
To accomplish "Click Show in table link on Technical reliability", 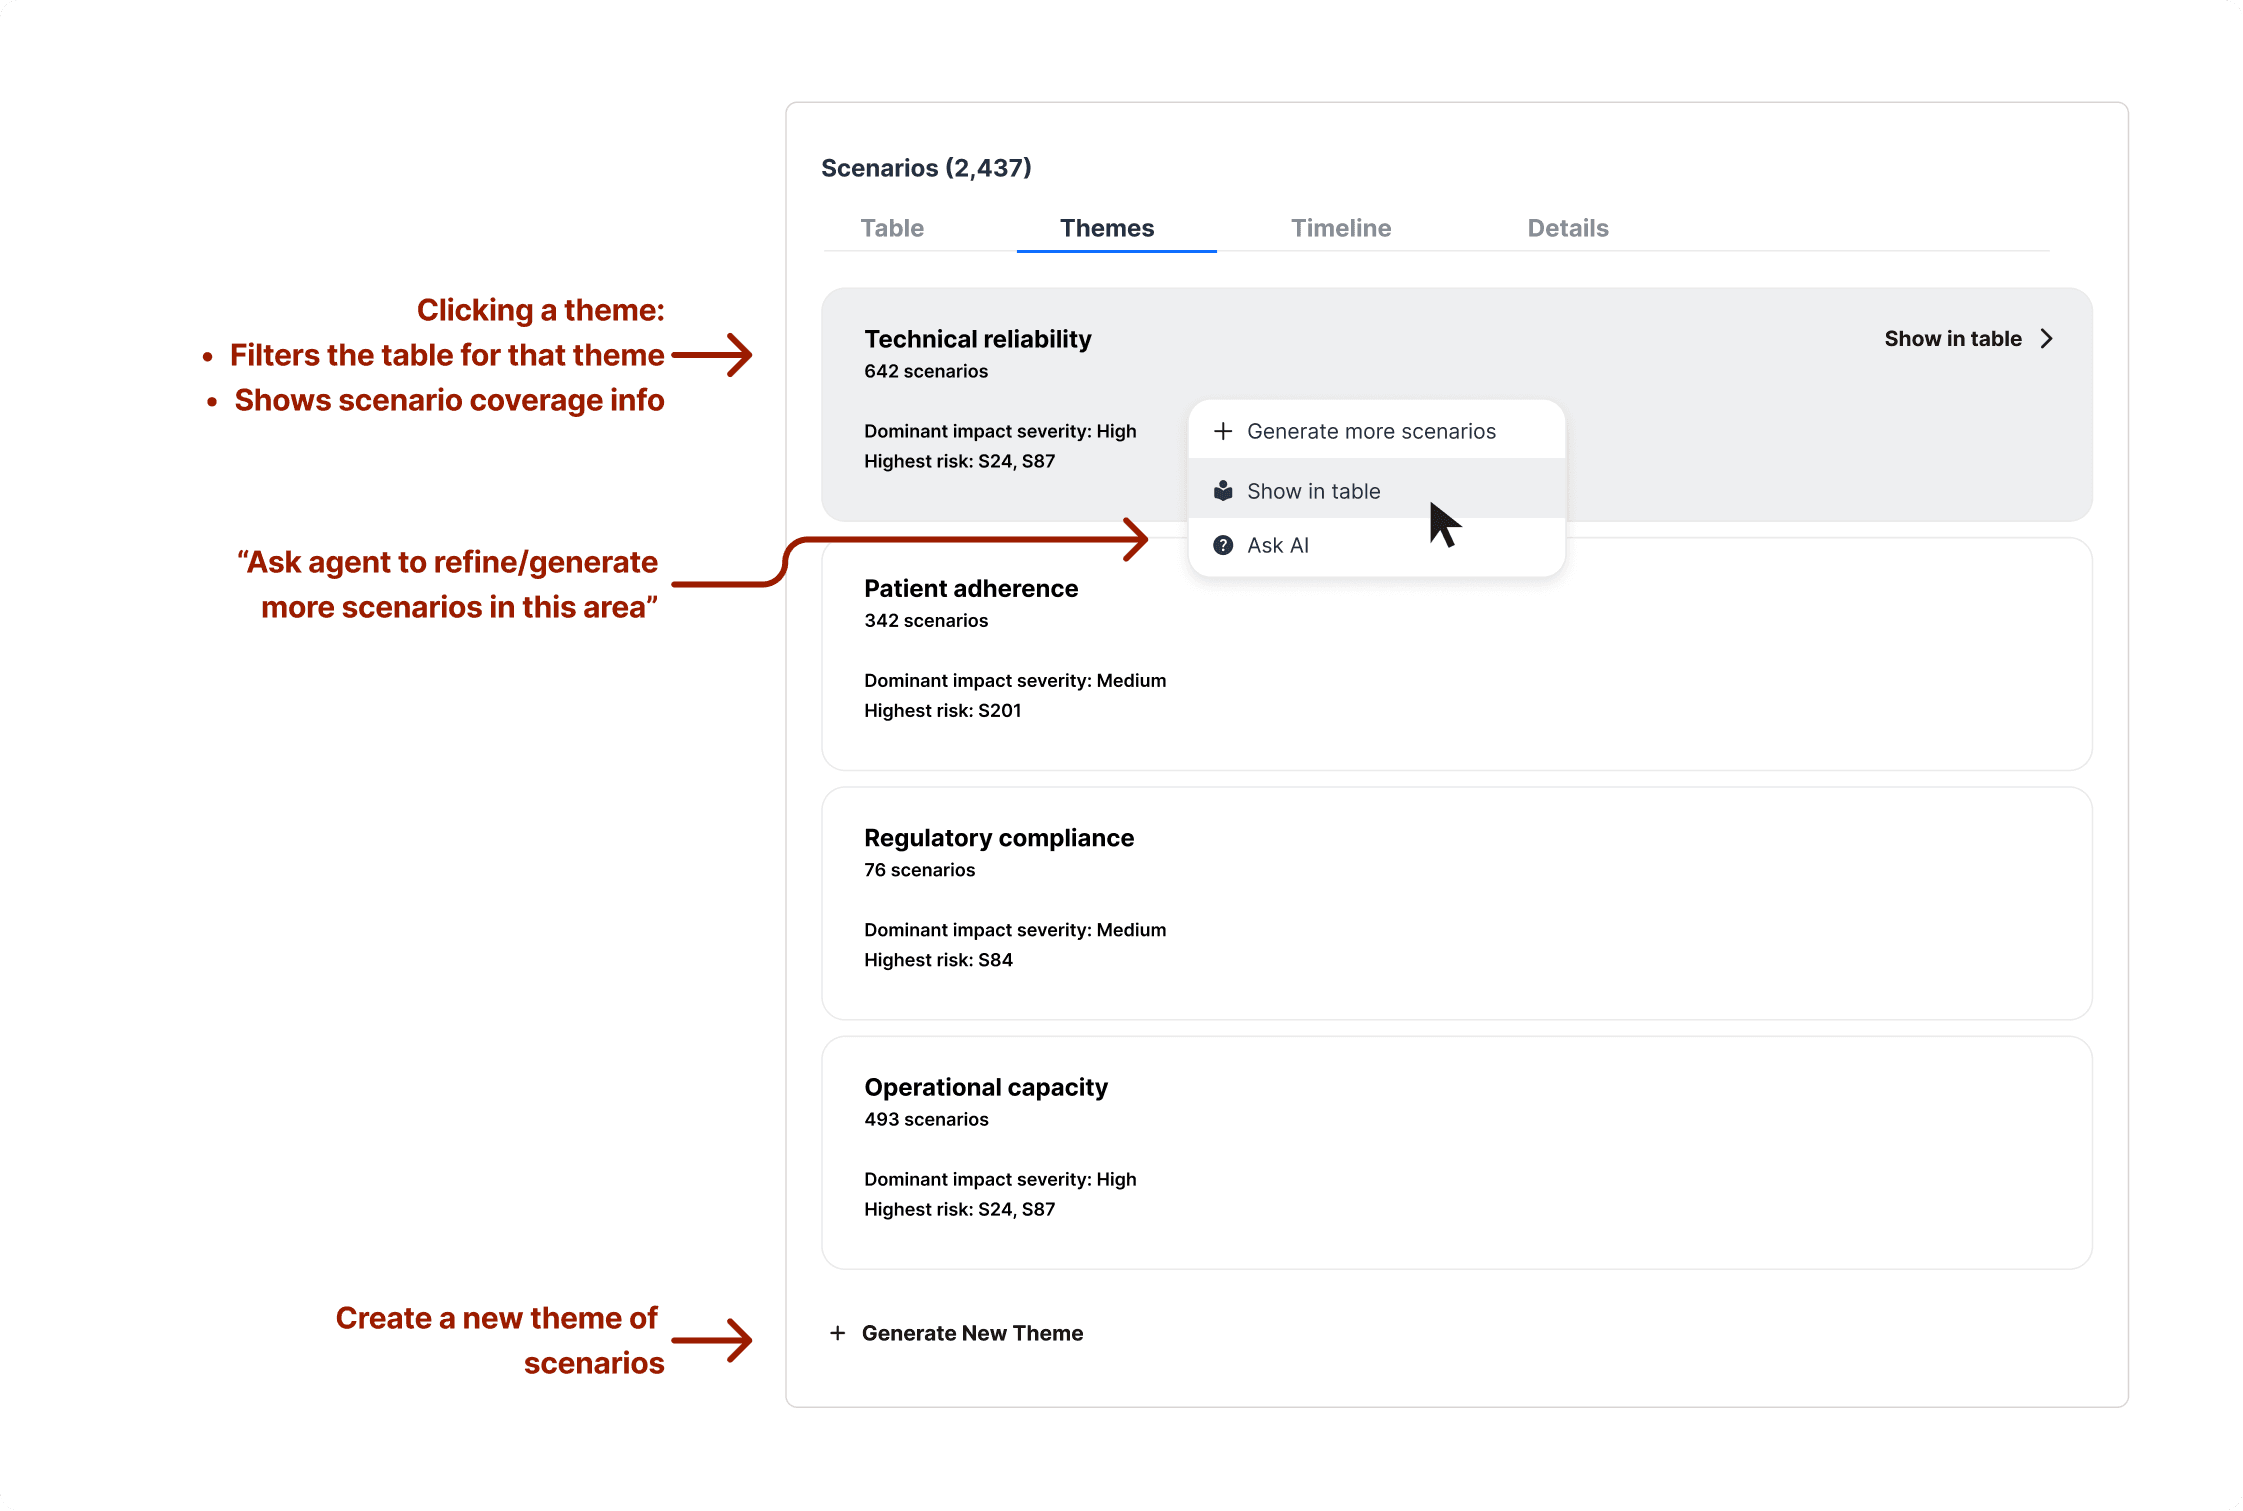I will pyautogui.click(x=1952, y=339).
